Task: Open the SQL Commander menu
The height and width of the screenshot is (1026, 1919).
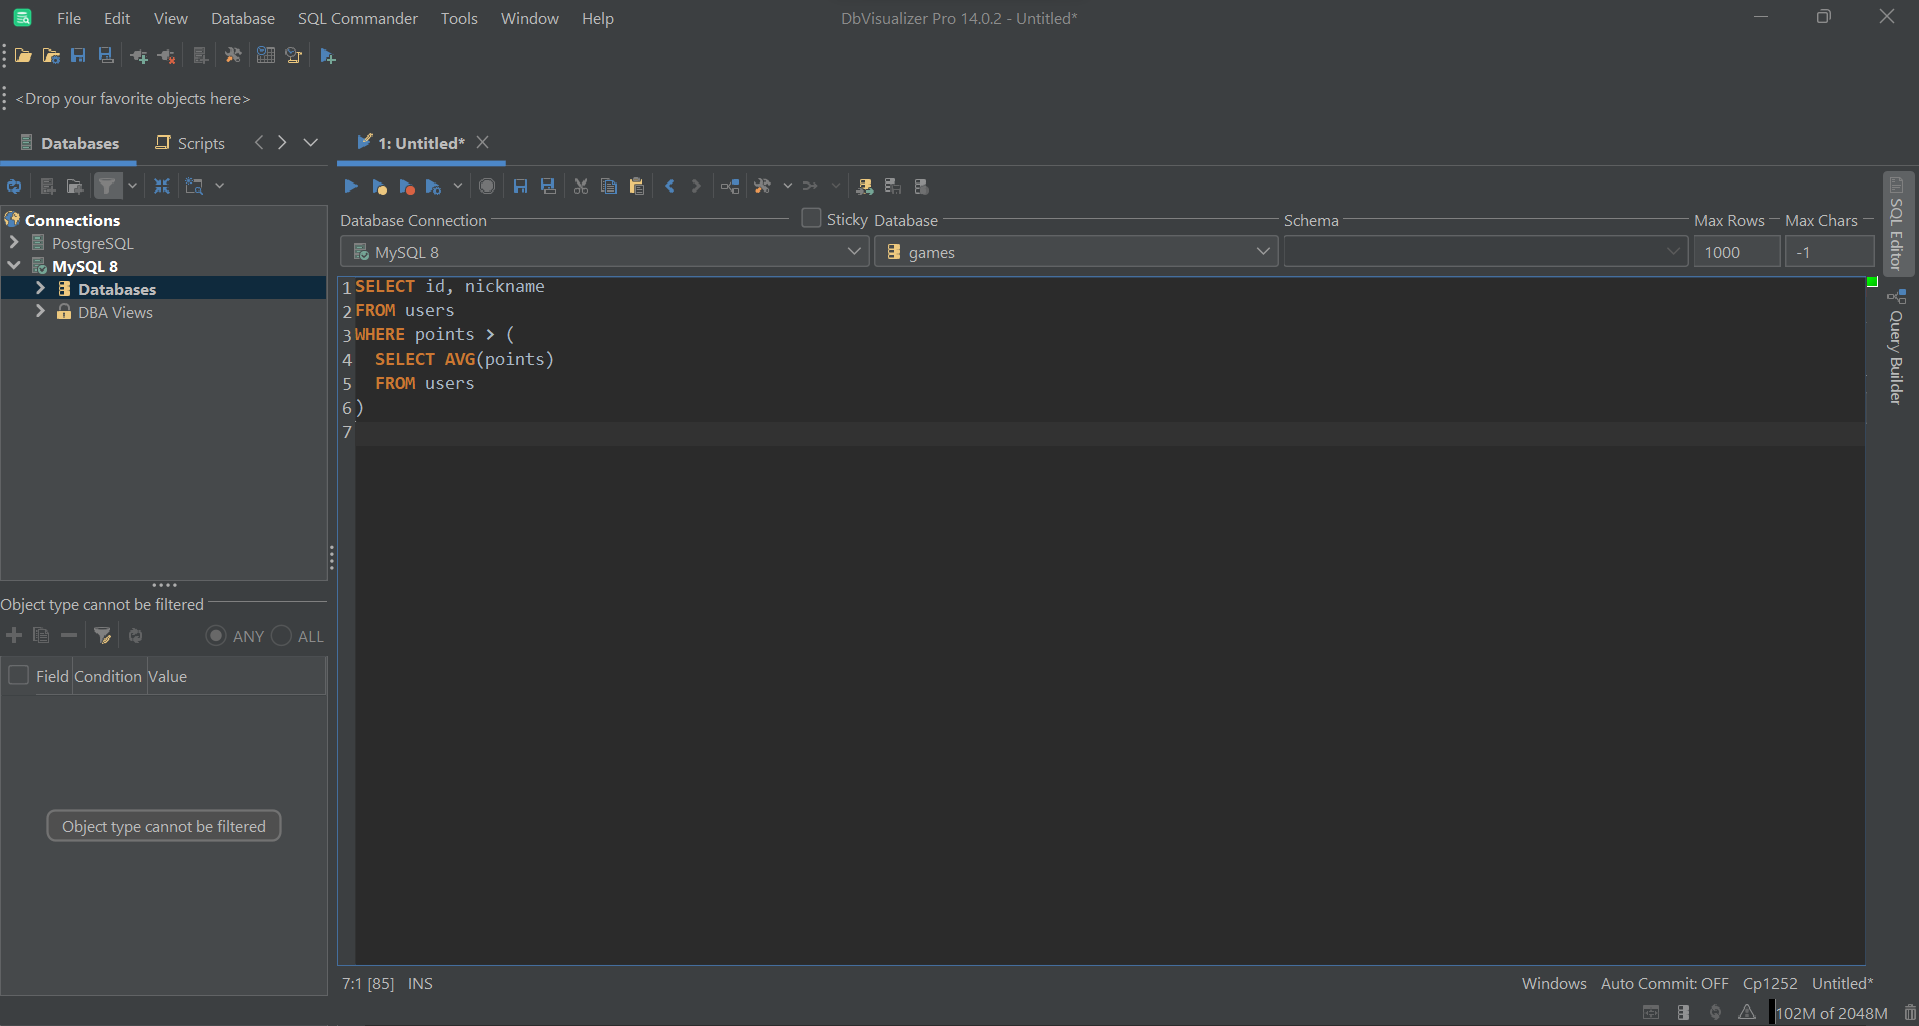Action: 357,18
